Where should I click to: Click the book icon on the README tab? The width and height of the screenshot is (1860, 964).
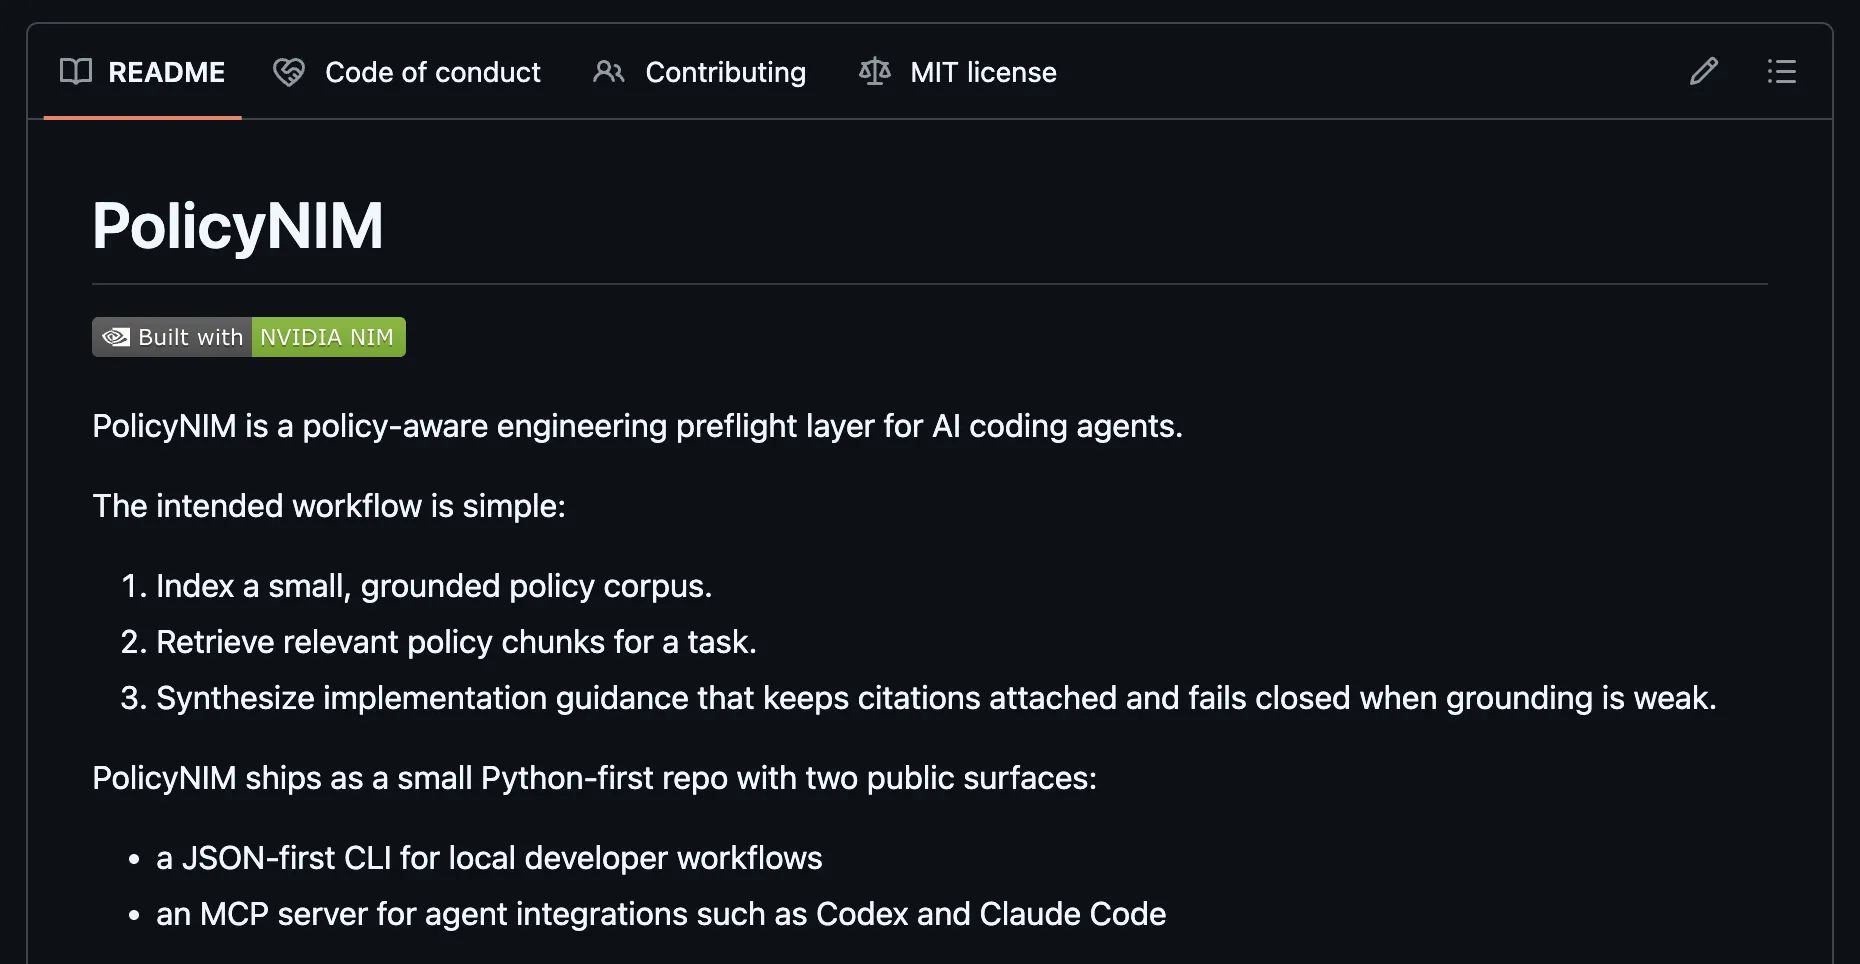coord(76,72)
